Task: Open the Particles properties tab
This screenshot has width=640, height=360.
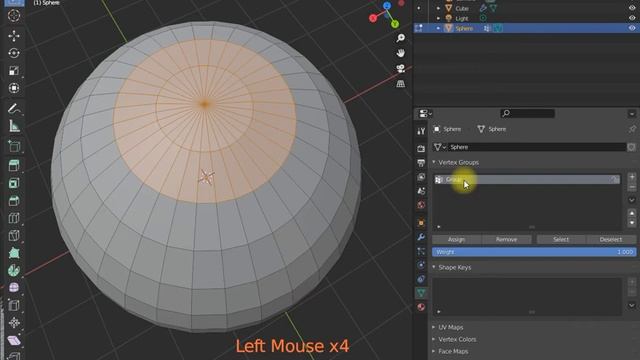Action: click(421, 251)
